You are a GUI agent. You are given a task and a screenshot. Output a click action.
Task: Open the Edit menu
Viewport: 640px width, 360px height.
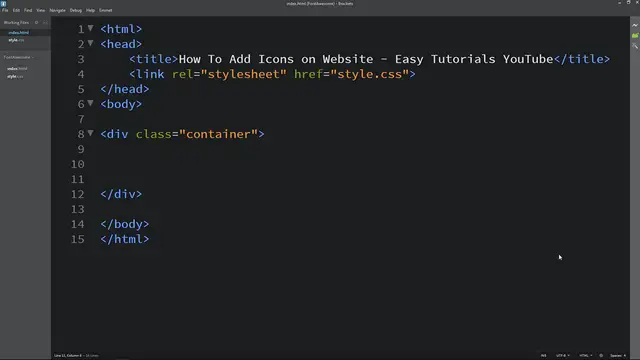click(x=16, y=10)
